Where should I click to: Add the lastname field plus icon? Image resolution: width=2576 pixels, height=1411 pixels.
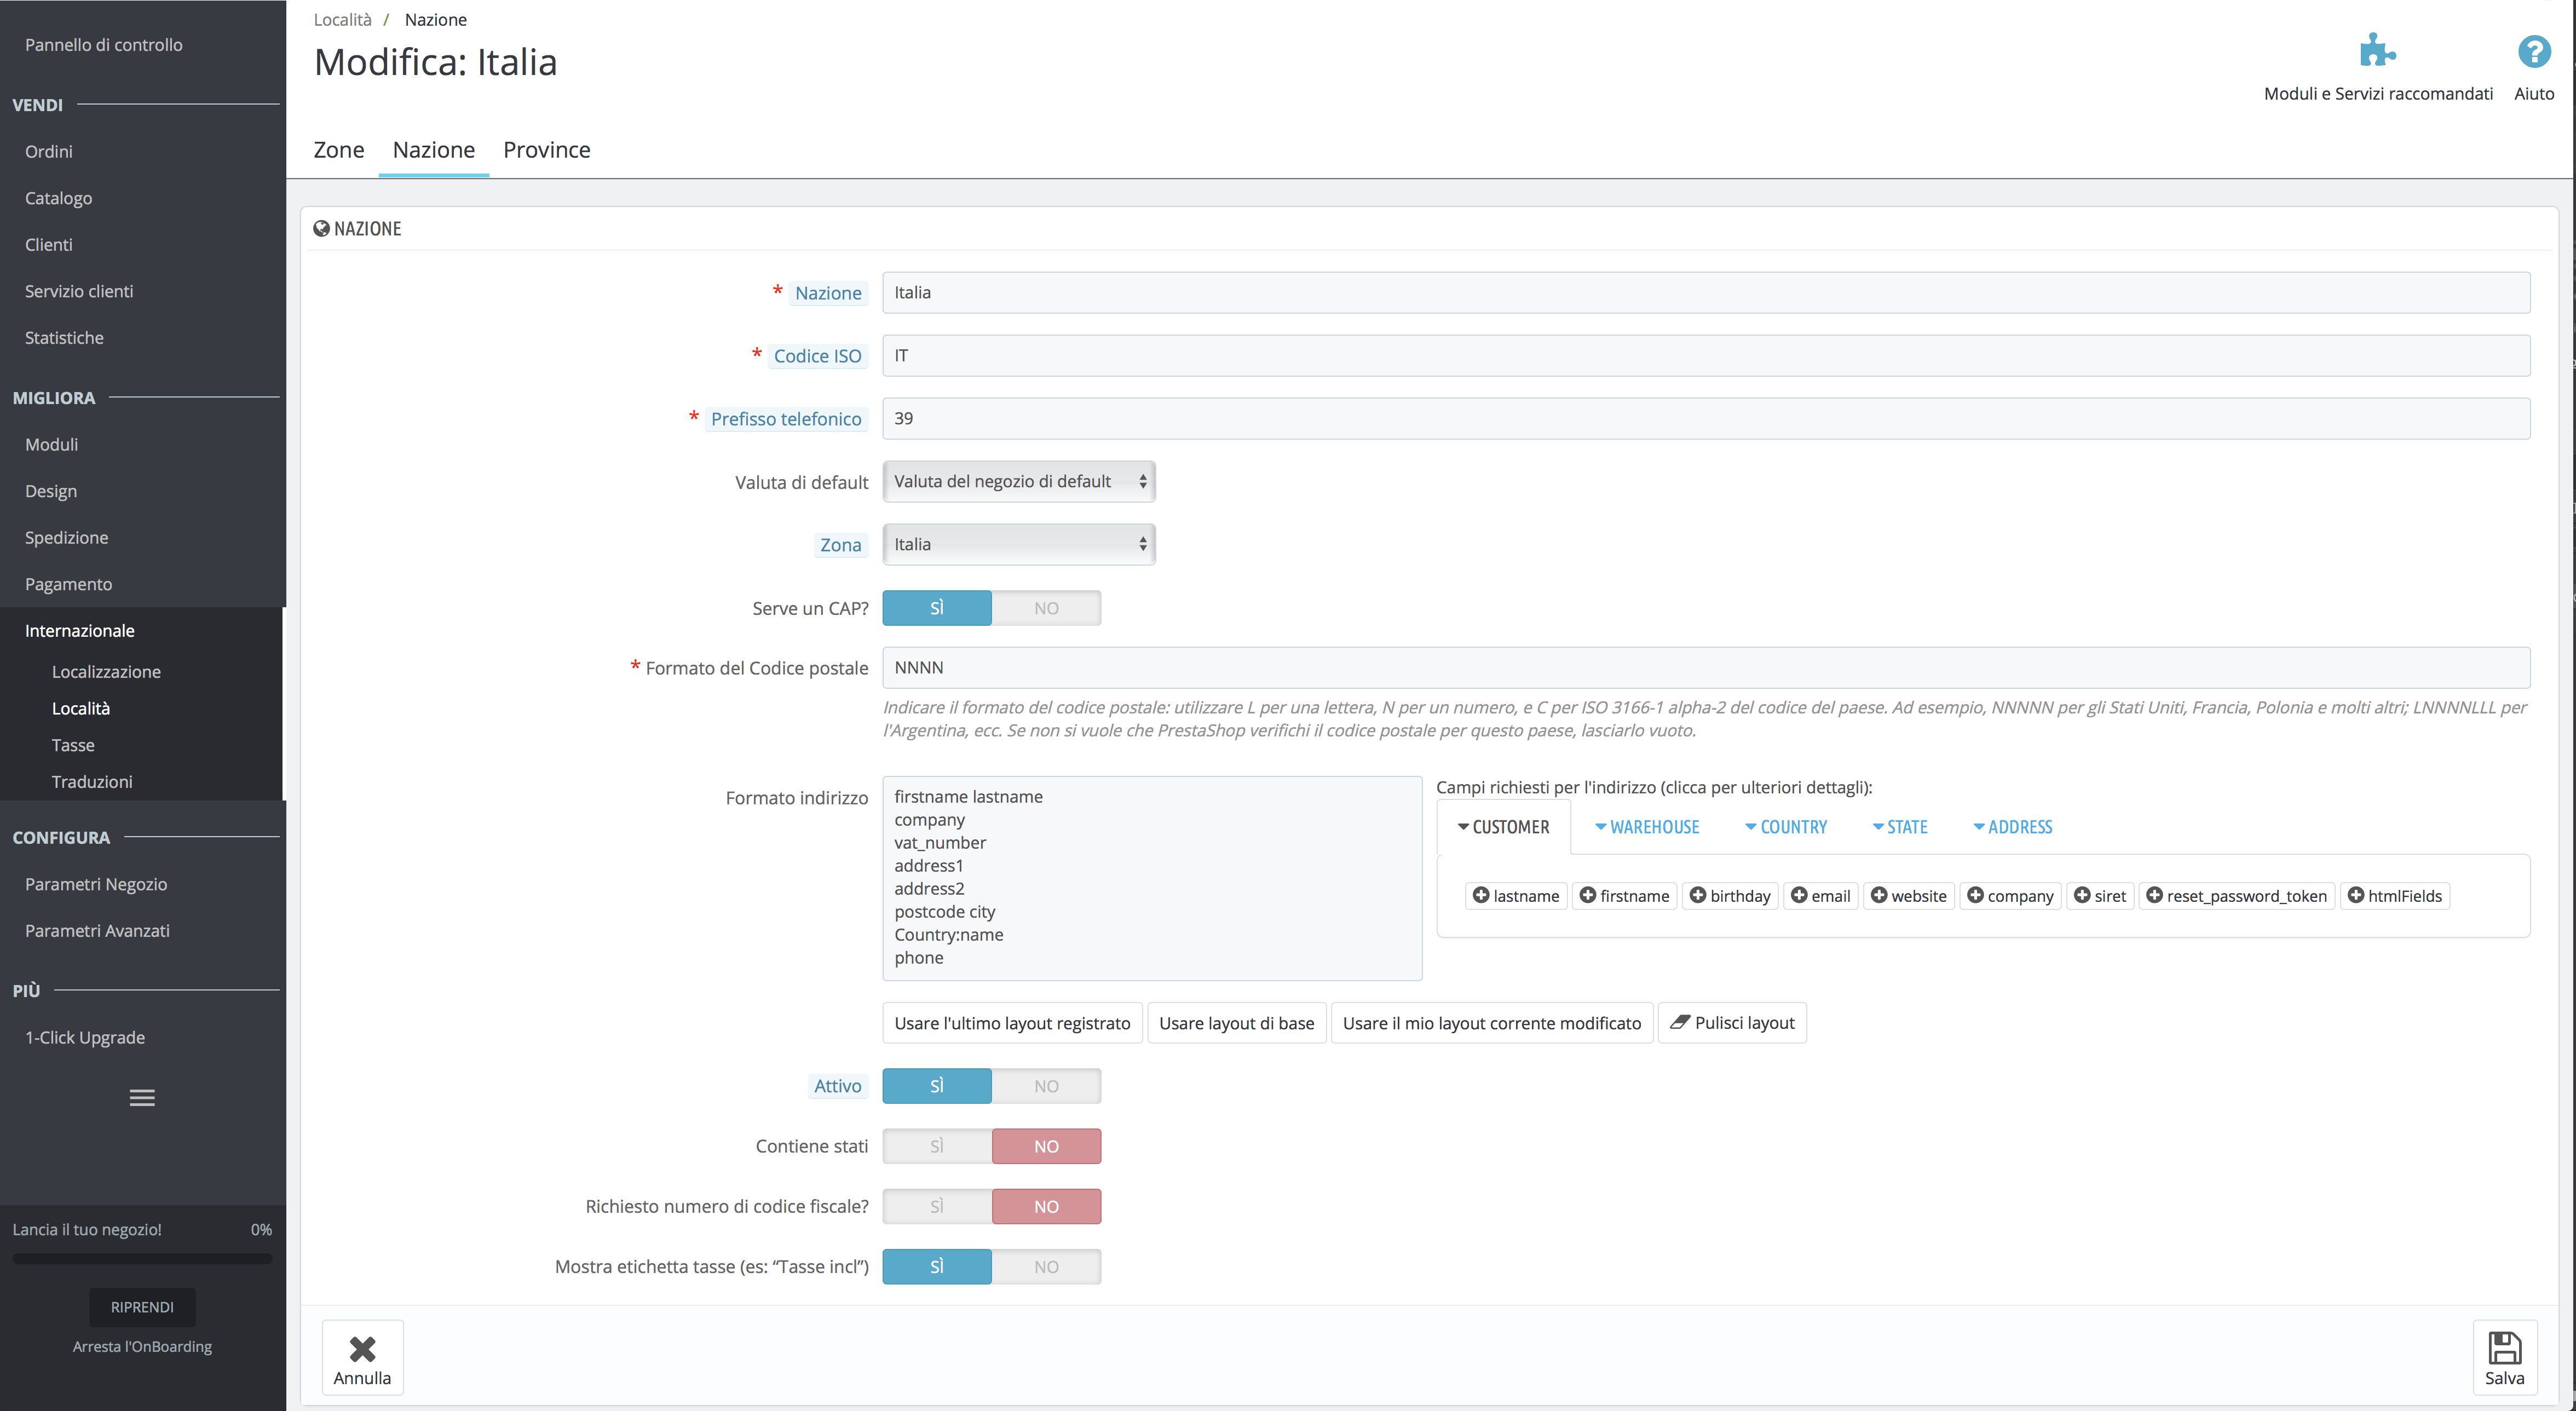point(1481,895)
